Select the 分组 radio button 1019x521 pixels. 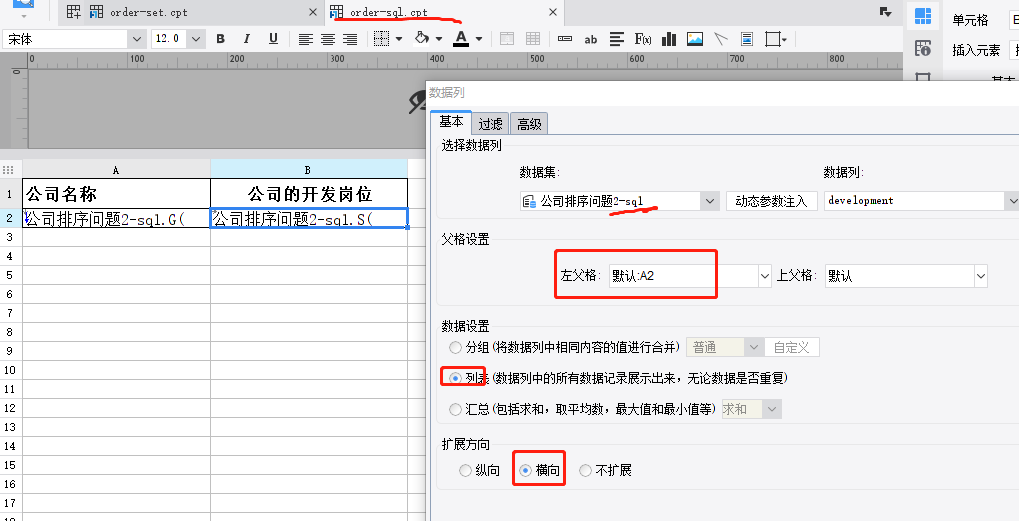coord(456,347)
